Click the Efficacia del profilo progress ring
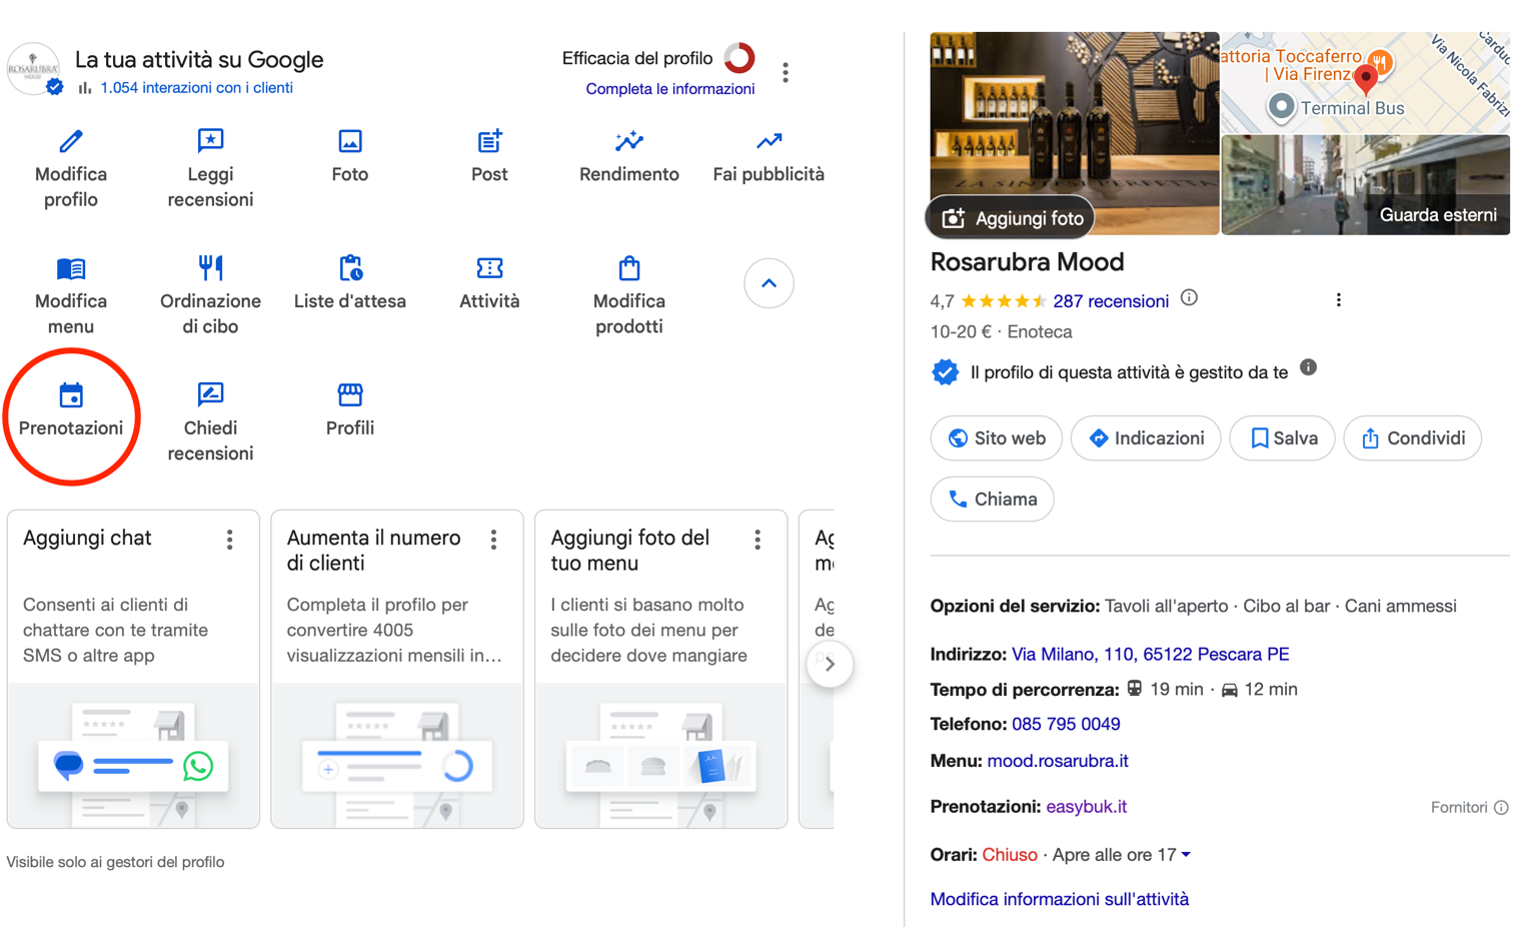Image resolution: width=1523 pixels, height=927 pixels. coord(739,58)
